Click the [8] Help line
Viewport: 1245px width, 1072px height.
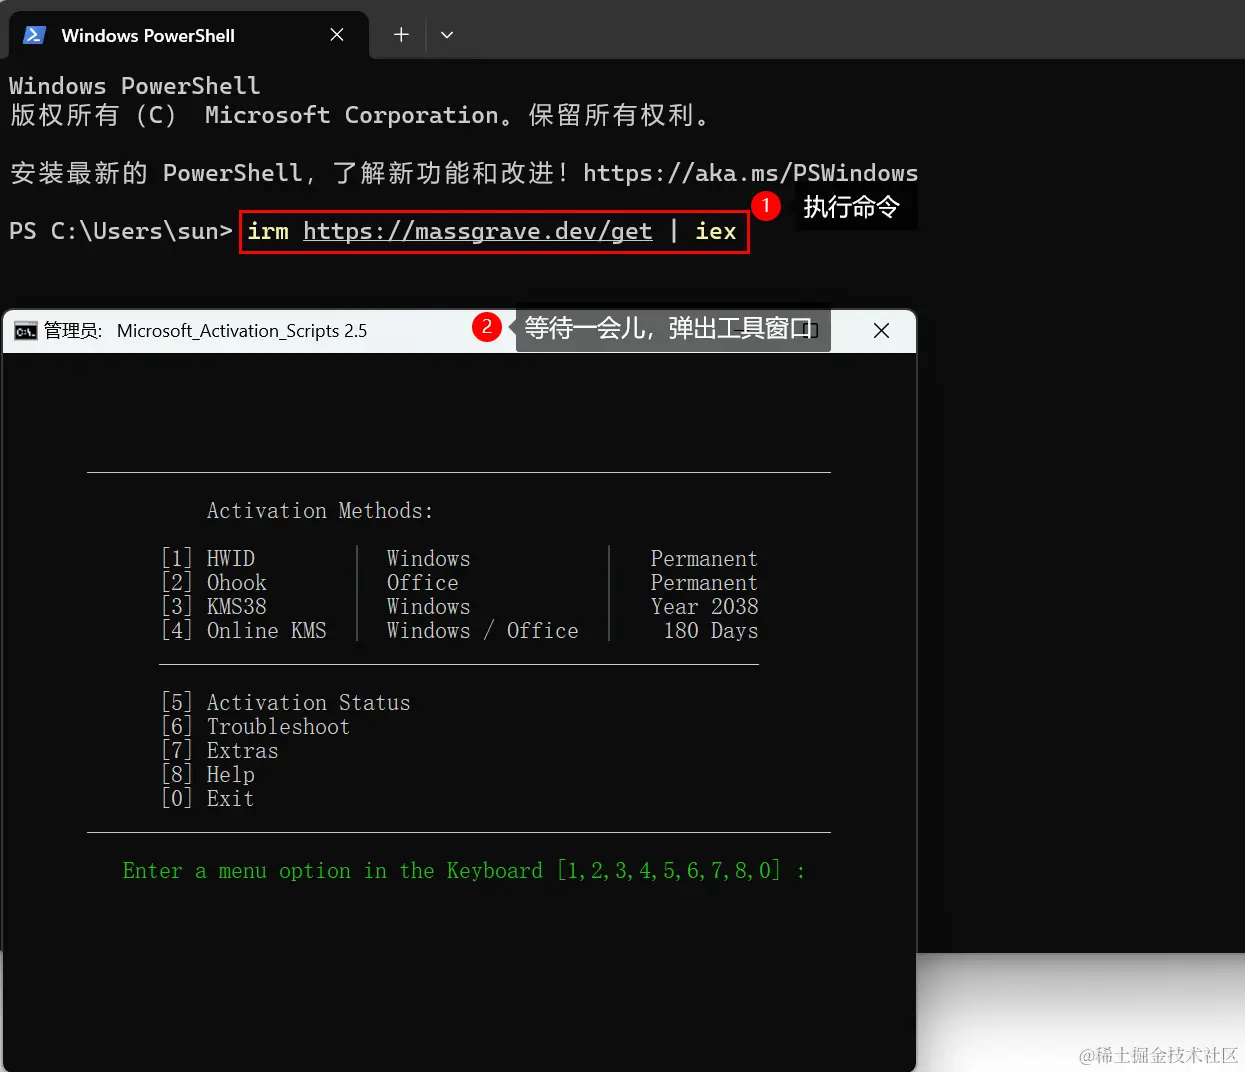(x=208, y=774)
